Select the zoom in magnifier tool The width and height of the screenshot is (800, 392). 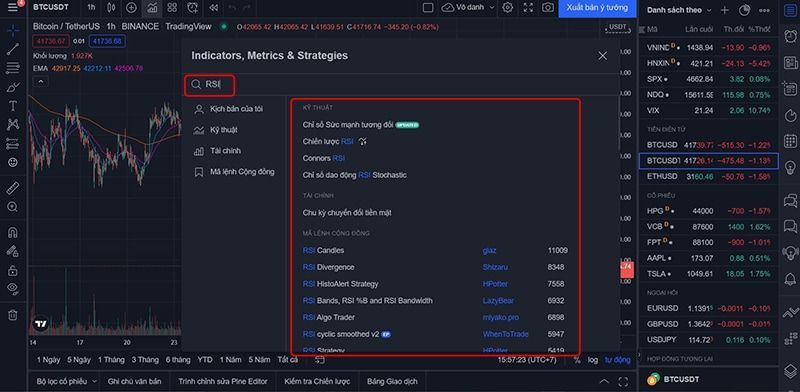click(13, 207)
